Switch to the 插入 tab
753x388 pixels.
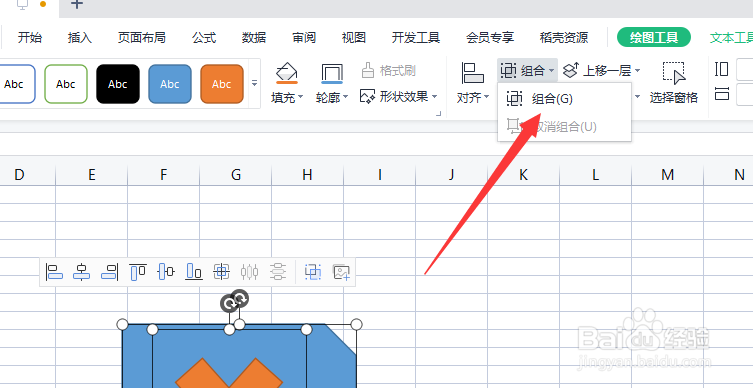pos(80,37)
